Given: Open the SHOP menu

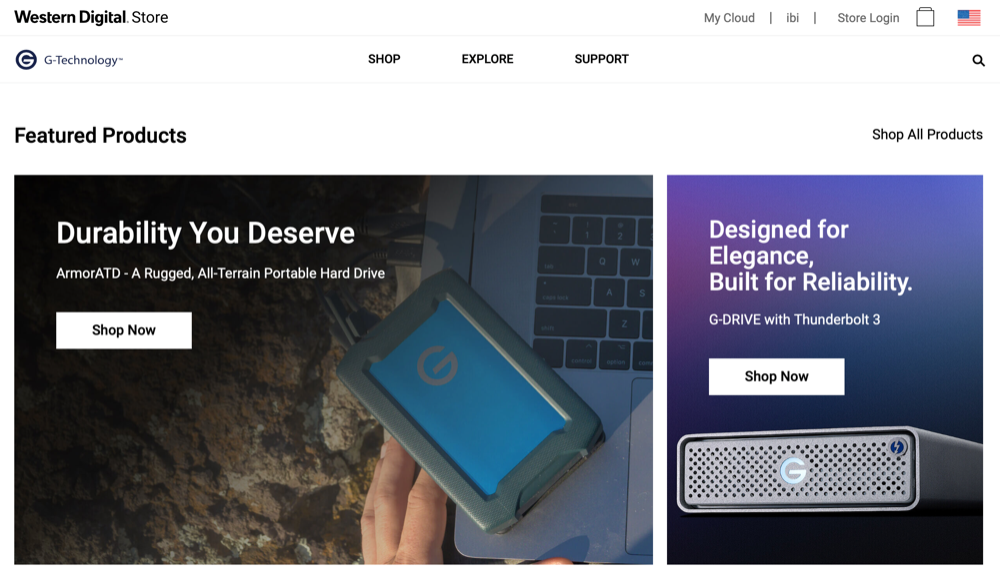Looking at the screenshot, I should click(x=384, y=59).
